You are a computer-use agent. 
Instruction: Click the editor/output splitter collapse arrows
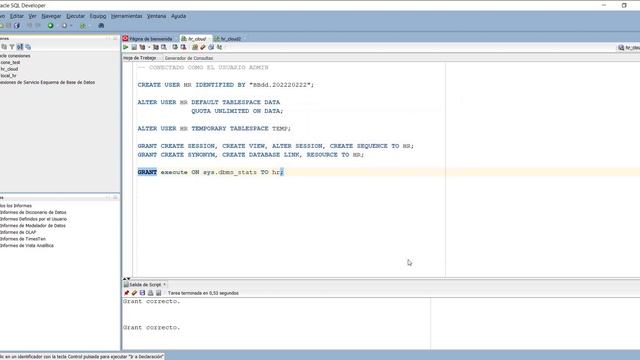tap(127, 279)
